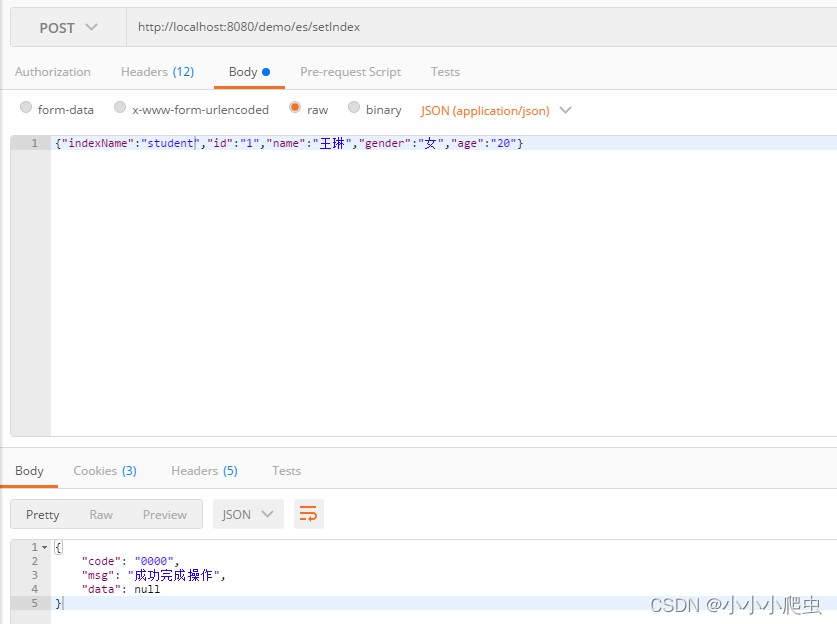Screen dimensions: 837x624
Task: Select the Pretty response view
Action: (43, 515)
